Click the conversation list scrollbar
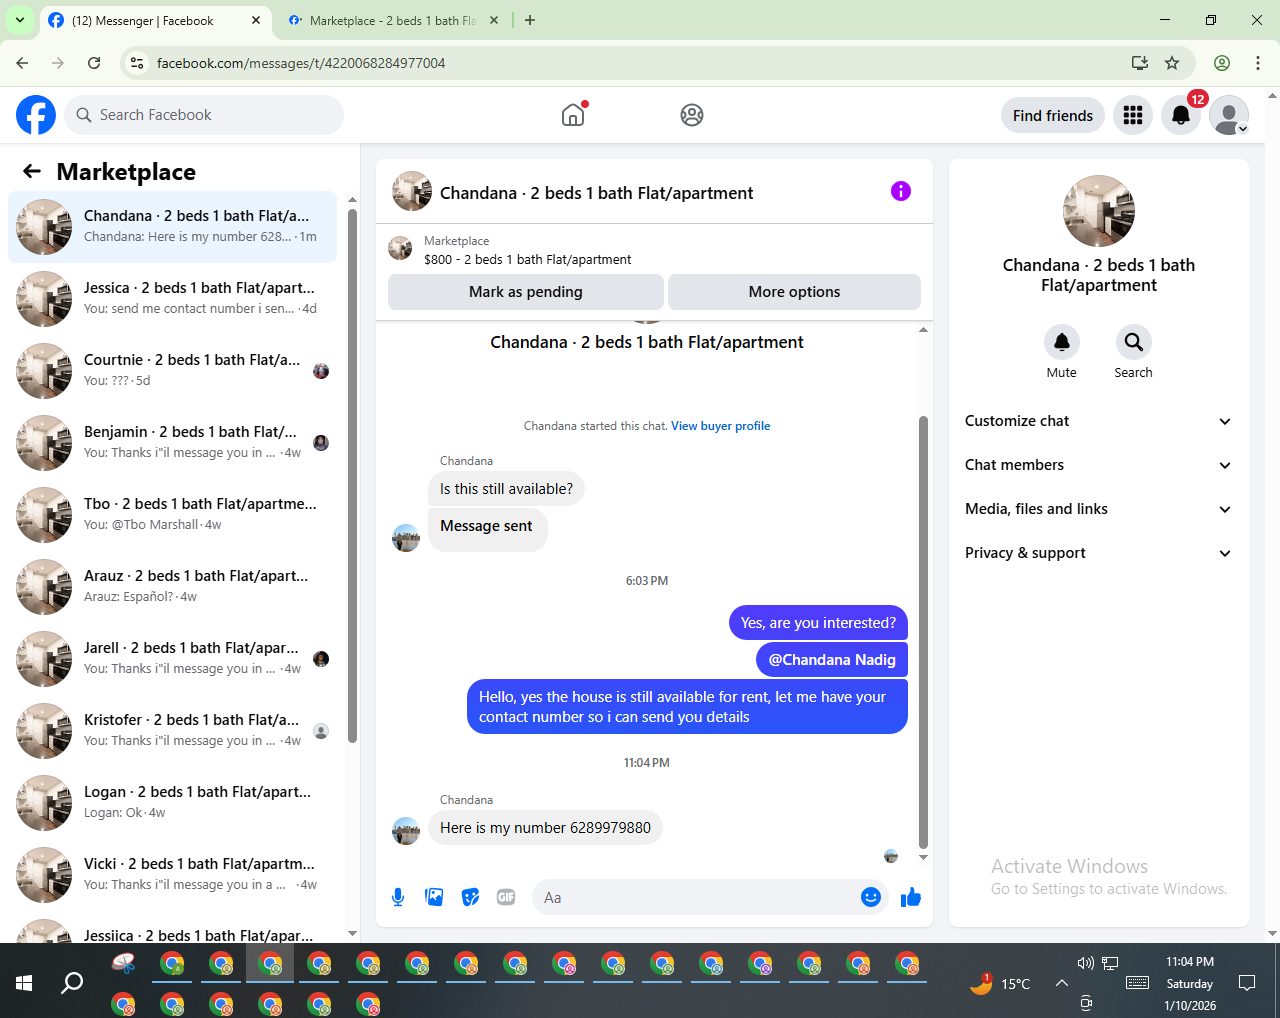 [352, 475]
